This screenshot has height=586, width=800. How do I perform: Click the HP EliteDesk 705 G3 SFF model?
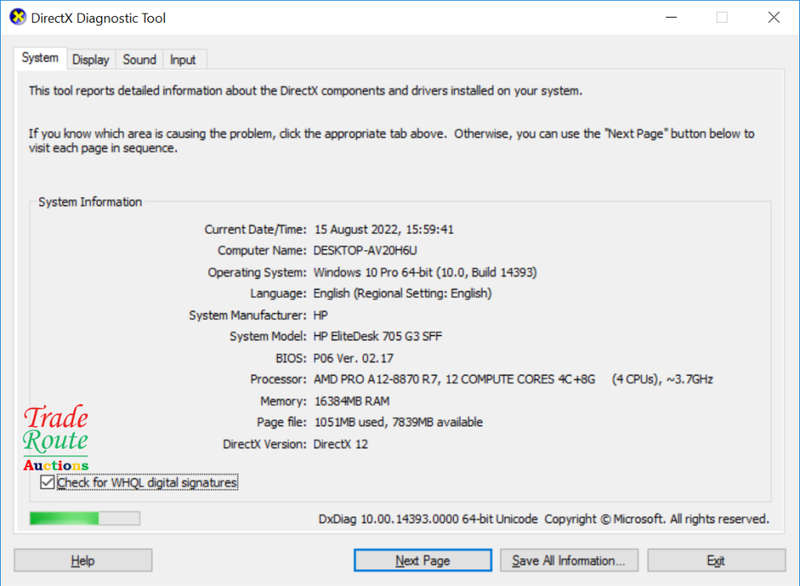pos(378,337)
